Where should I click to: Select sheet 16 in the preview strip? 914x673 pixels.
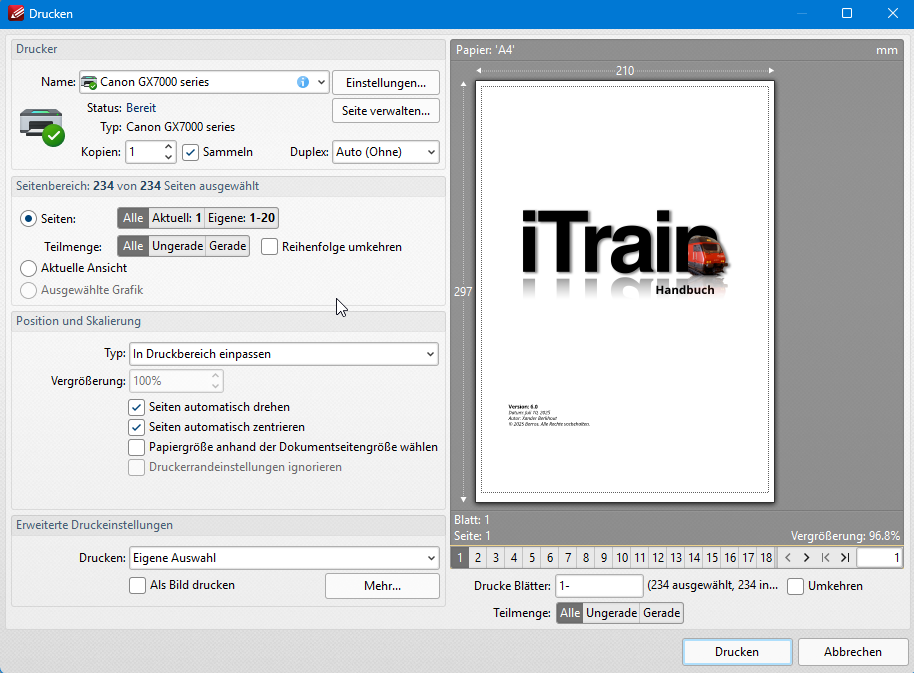(730, 558)
